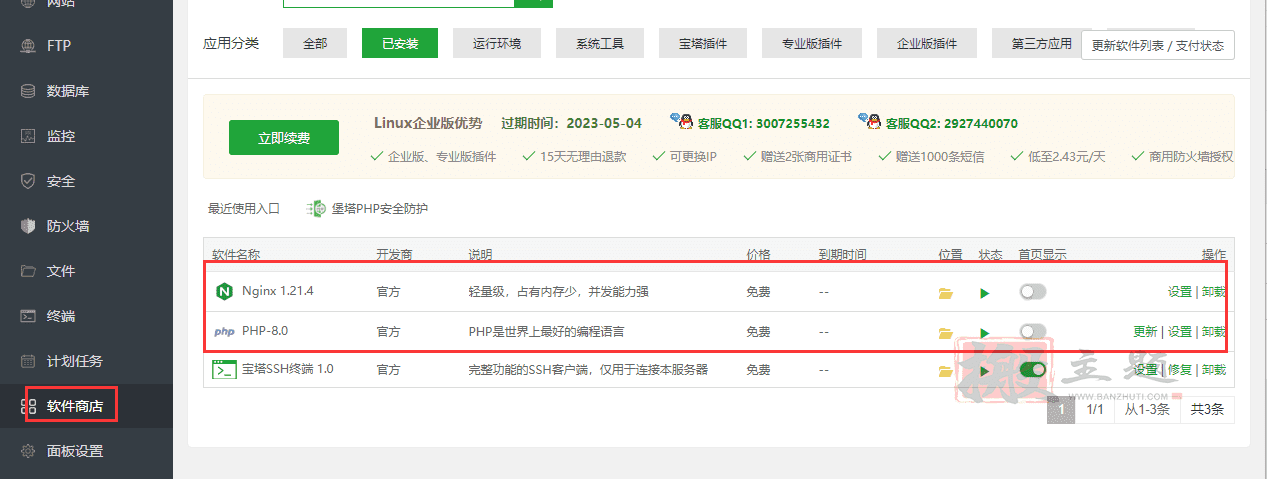This screenshot has height=479, width=1267.
Task: Select 企业版插件 category tab
Action: point(927,43)
